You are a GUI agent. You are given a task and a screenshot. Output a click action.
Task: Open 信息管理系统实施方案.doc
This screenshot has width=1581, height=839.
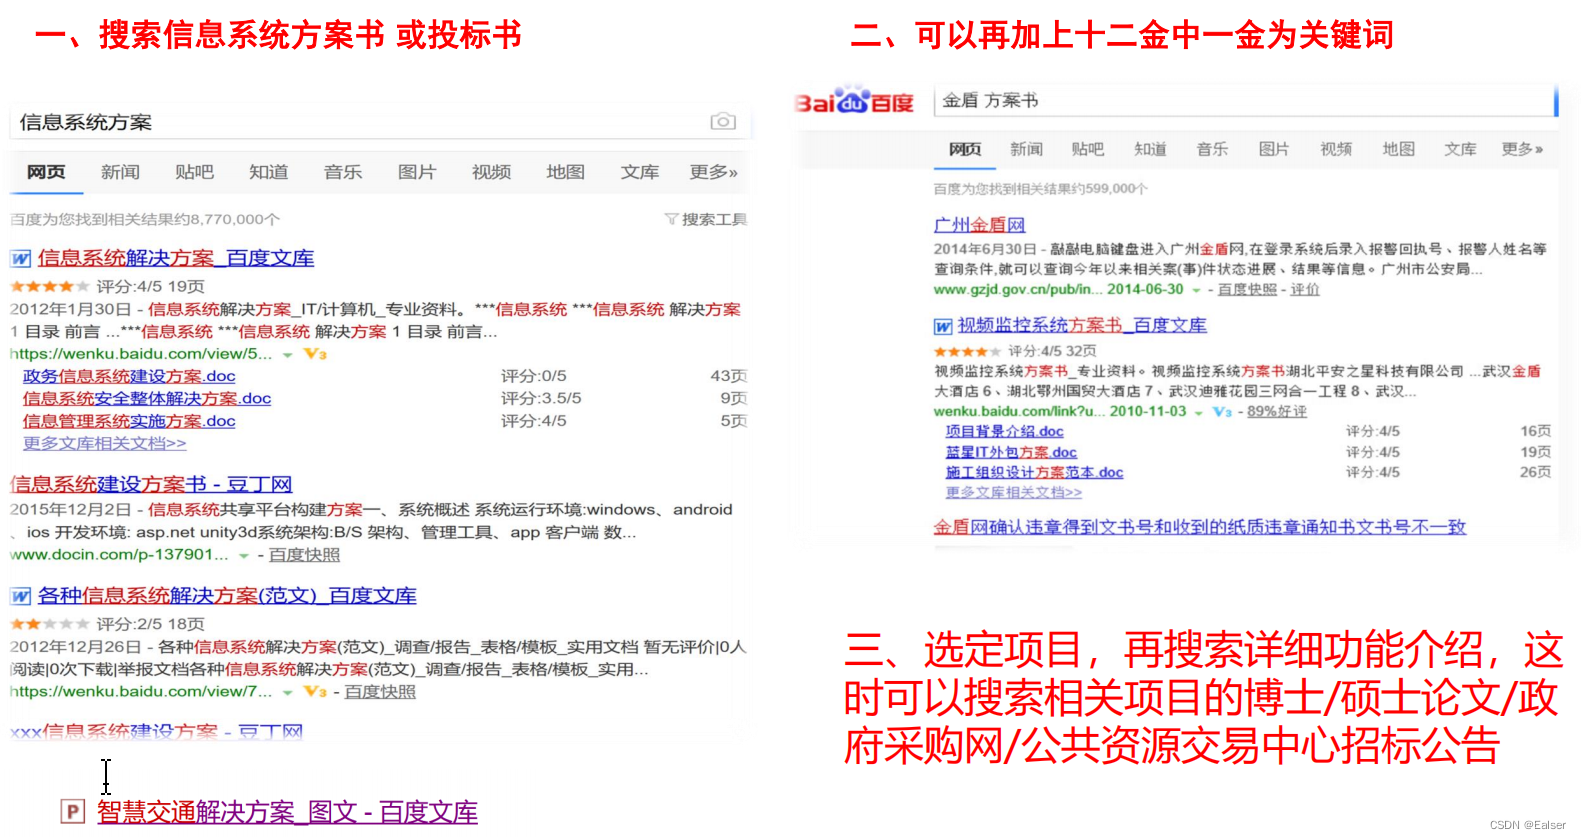coord(129,421)
